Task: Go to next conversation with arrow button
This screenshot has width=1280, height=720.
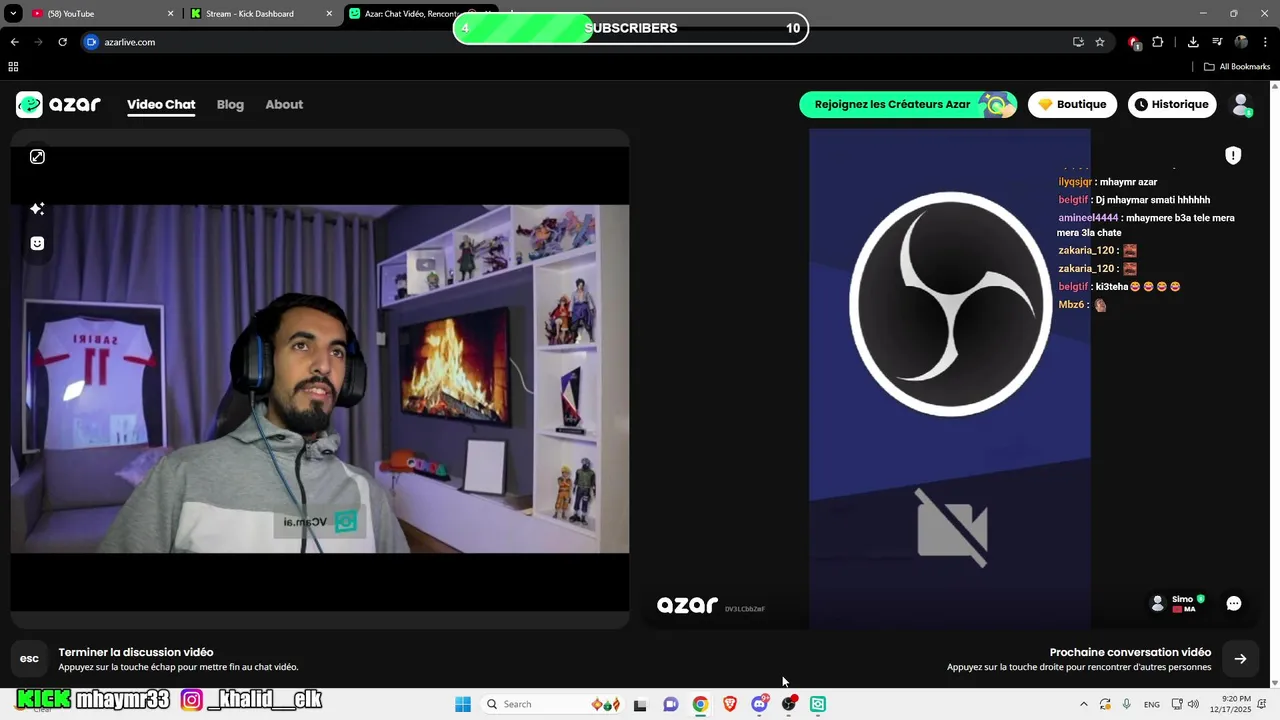Action: point(1240,659)
